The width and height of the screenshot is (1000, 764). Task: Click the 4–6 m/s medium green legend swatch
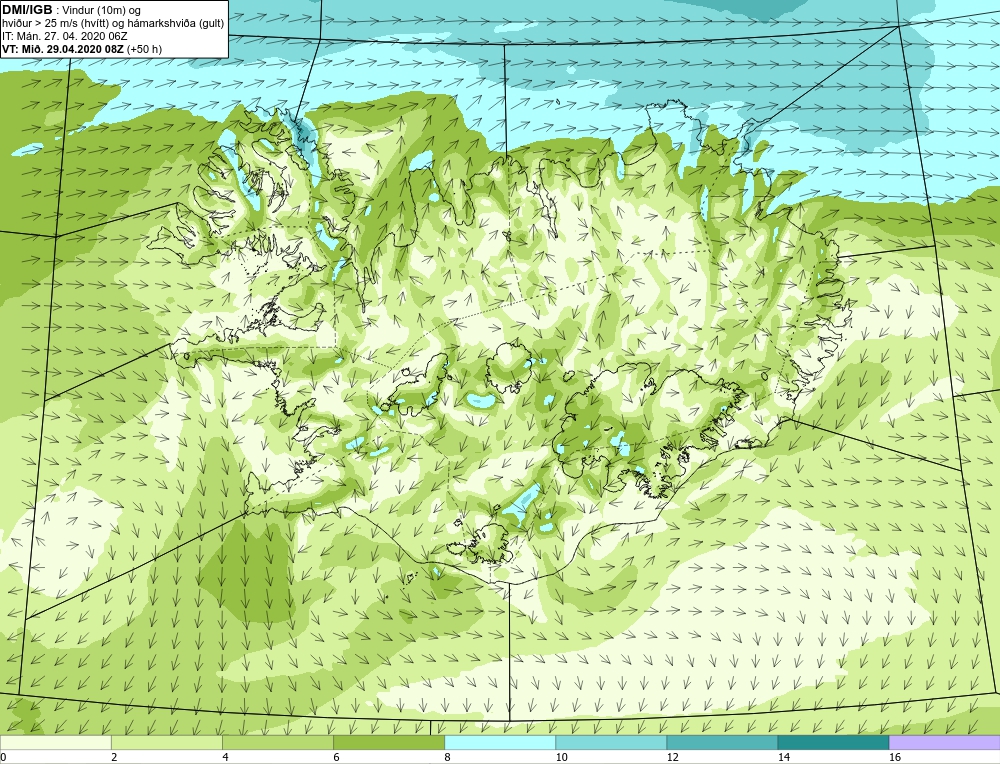click(x=277, y=742)
